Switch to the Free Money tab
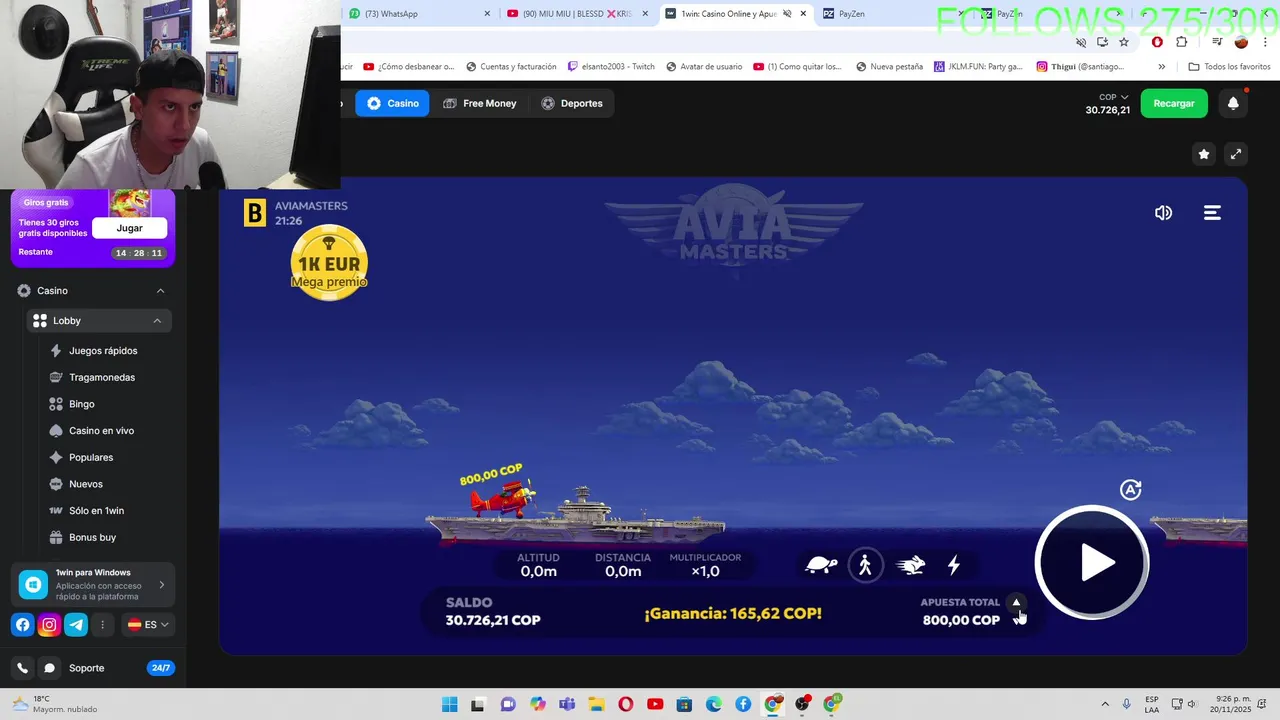 [480, 103]
